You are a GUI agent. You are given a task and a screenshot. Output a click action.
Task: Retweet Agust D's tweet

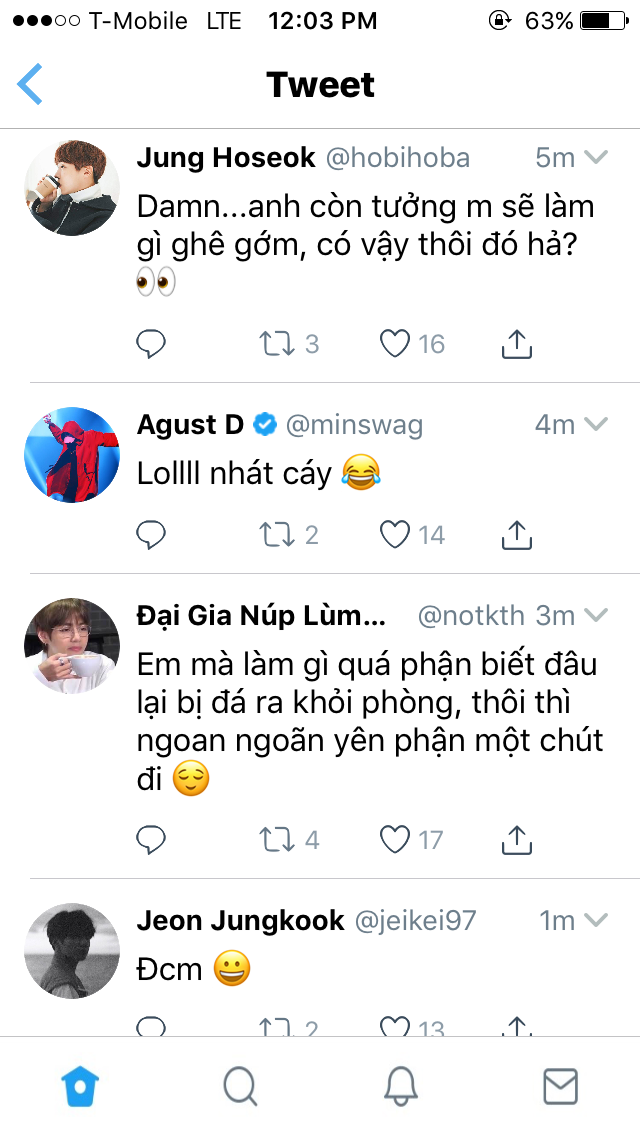(274, 535)
